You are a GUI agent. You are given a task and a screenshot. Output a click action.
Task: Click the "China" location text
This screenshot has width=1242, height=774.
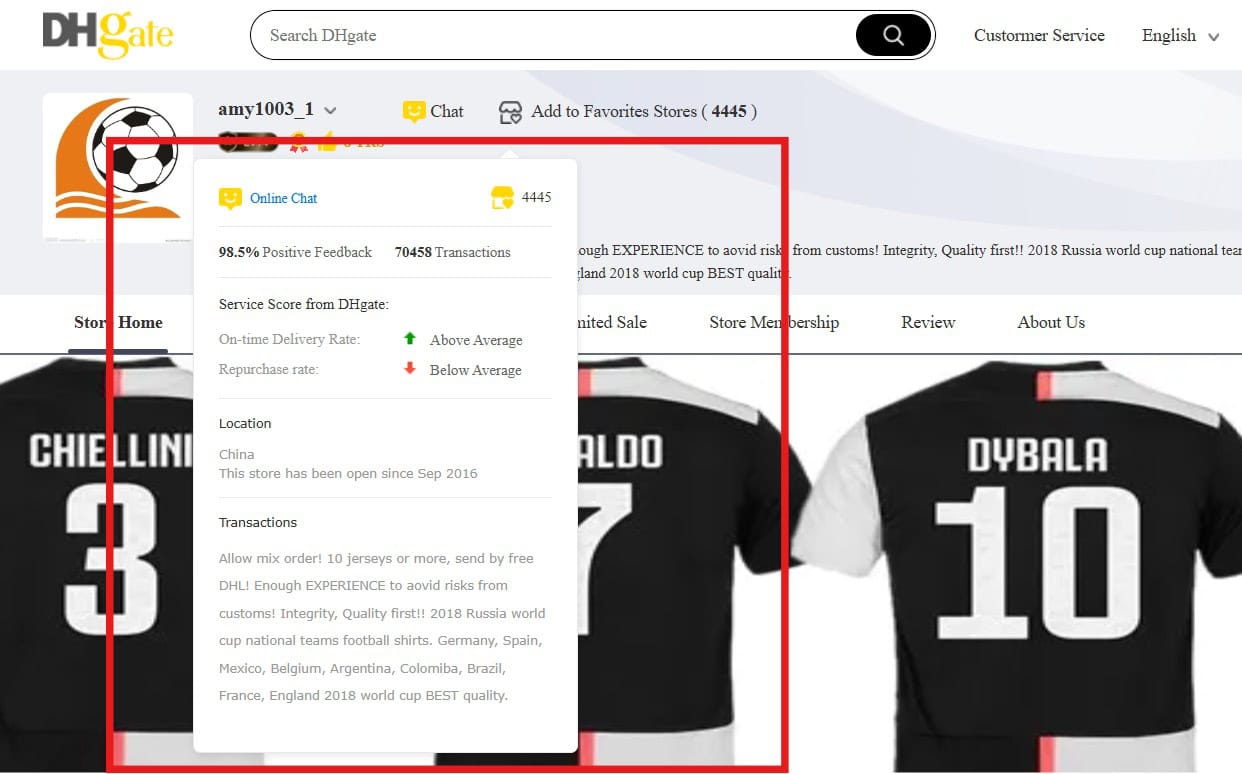click(236, 454)
